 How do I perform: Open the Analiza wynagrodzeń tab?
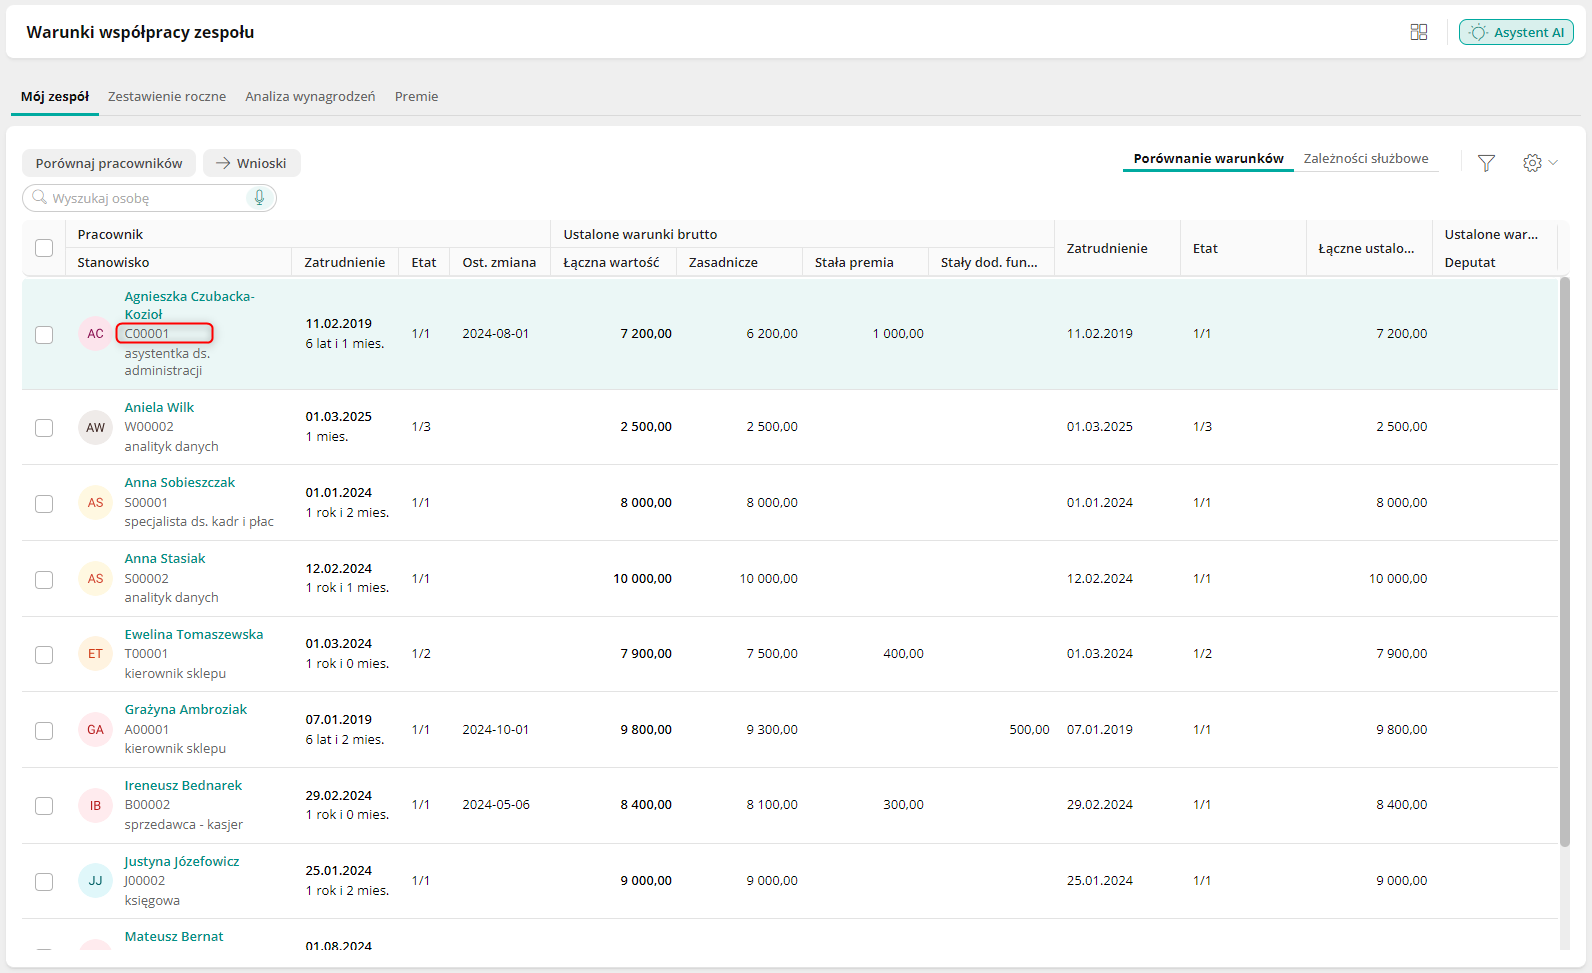coord(310,97)
